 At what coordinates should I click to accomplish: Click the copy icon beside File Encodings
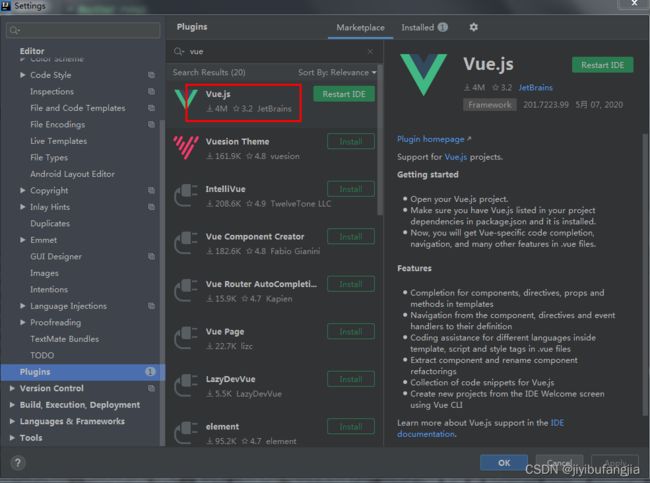pos(151,124)
